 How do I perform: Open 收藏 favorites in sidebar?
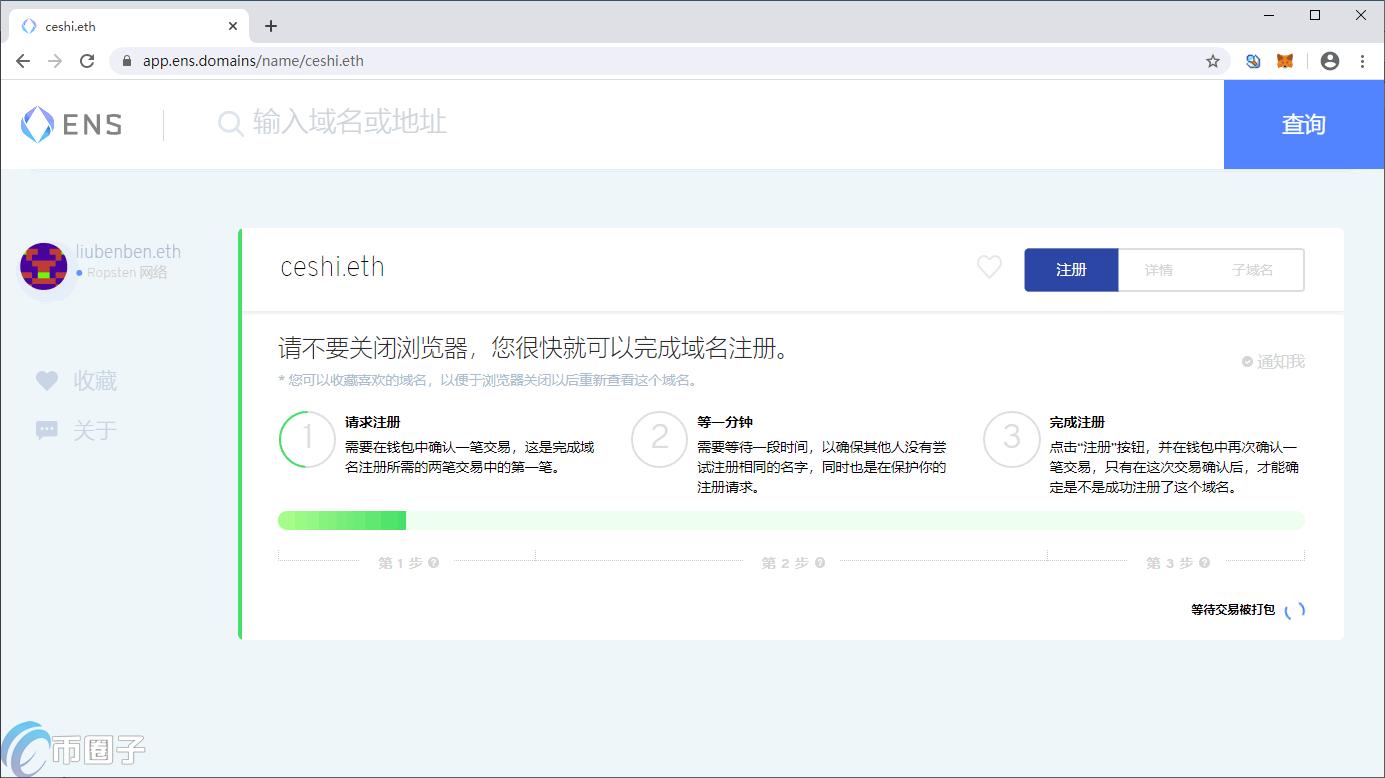point(95,381)
